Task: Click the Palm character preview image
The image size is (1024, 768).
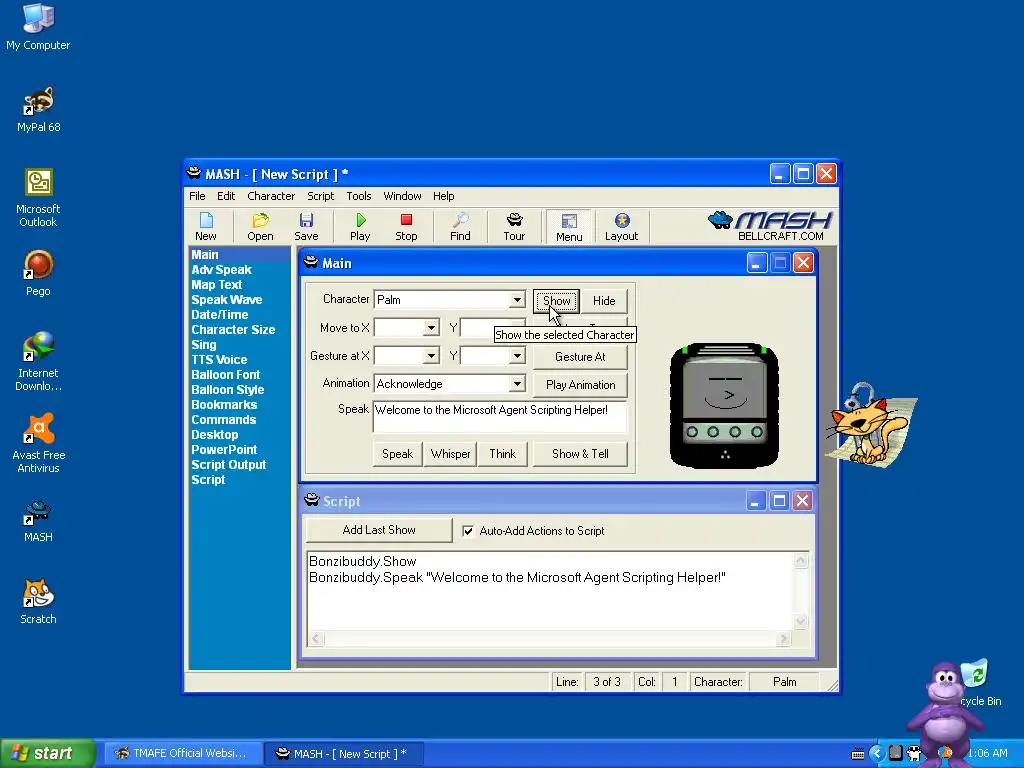Action: pyautogui.click(x=724, y=405)
